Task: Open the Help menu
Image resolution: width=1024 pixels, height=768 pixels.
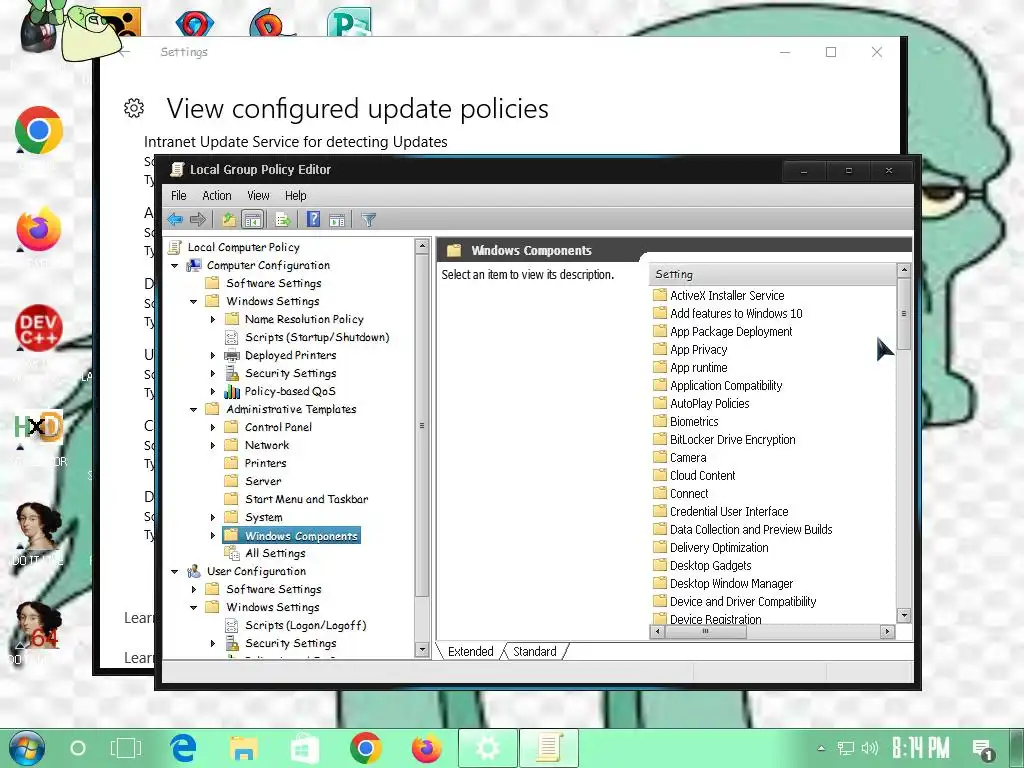Action: click(295, 195)
